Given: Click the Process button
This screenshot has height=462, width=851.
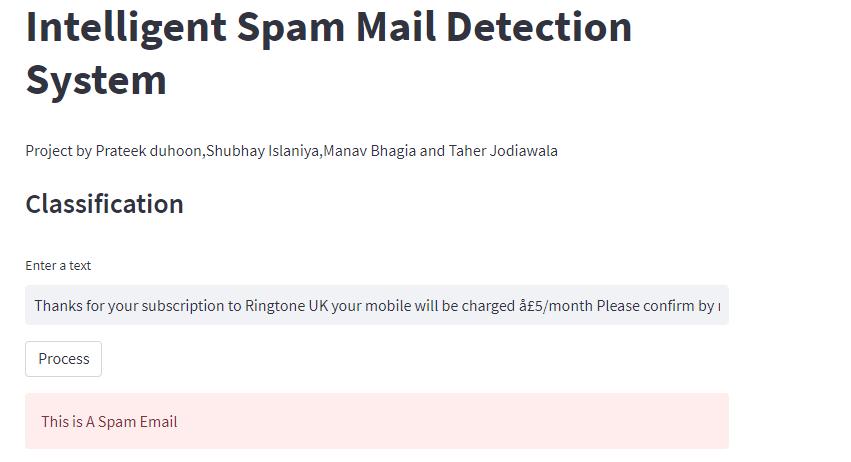Looking at the screenshot, I should (63, 359).
